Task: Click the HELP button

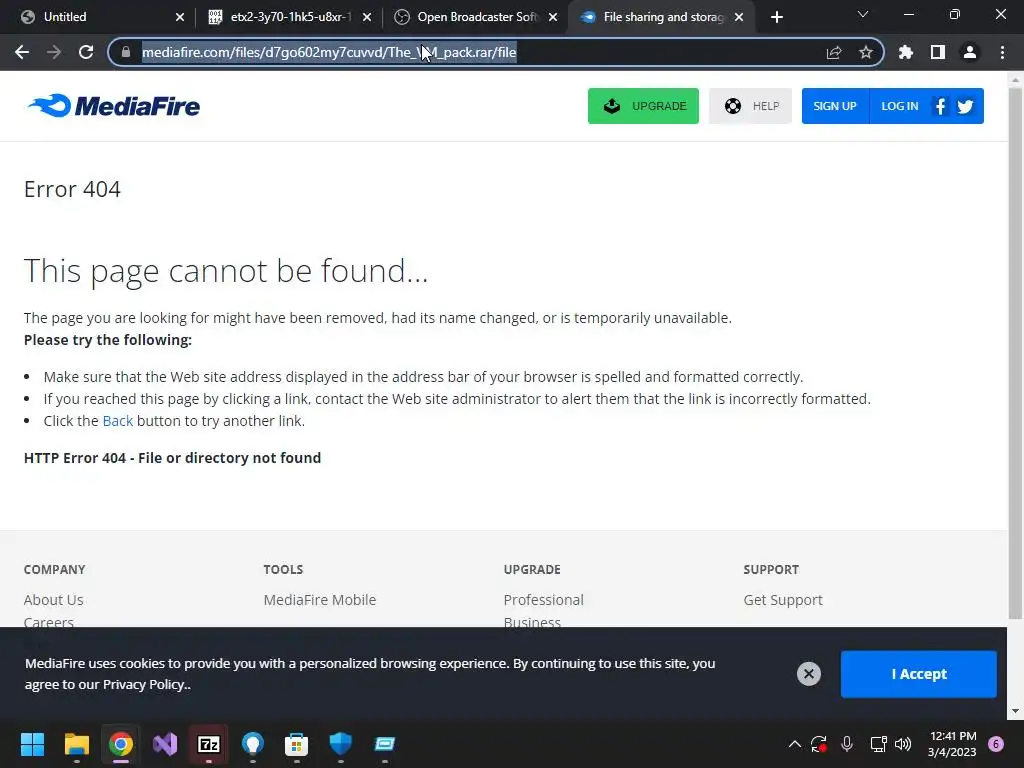Action: point(750,106)
